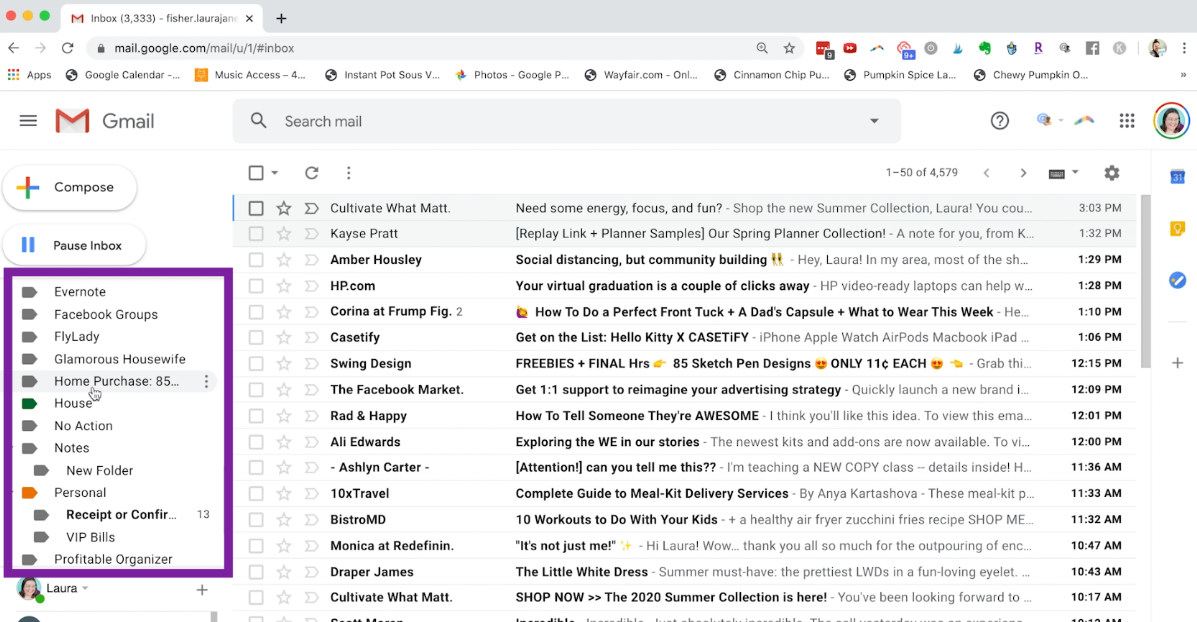This screenshot has height=622, width=1197.
Task: Open the Evernote label
Action: (x=80, y=292)
